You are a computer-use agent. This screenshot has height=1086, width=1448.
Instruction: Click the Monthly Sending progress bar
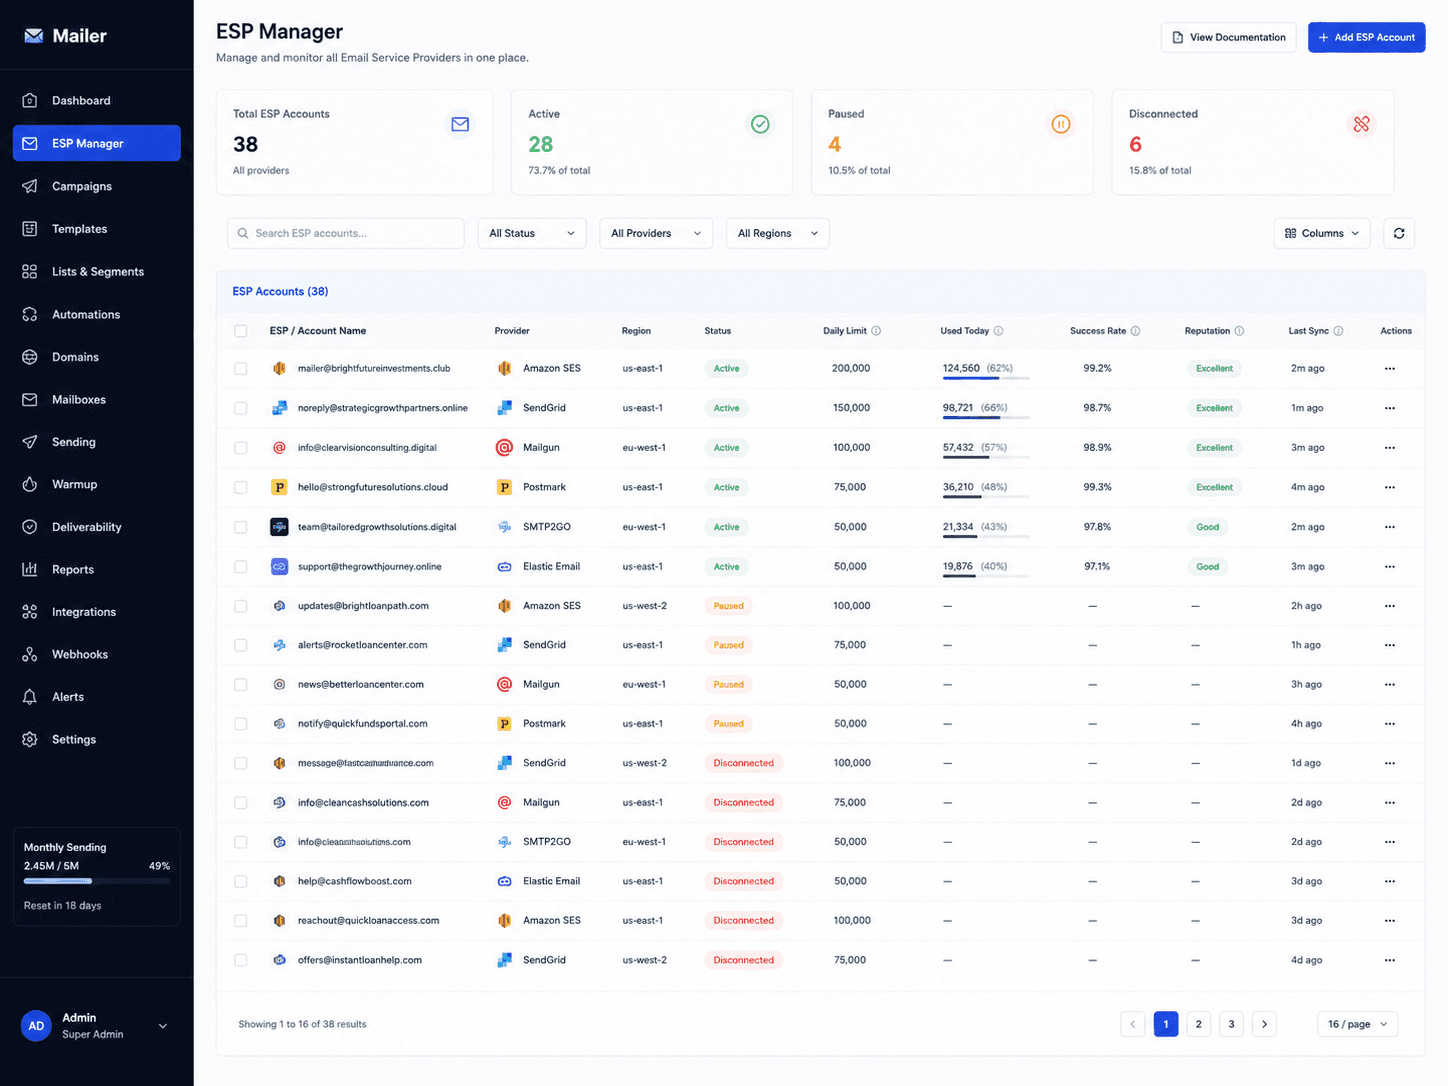click(x=97, y=881)
